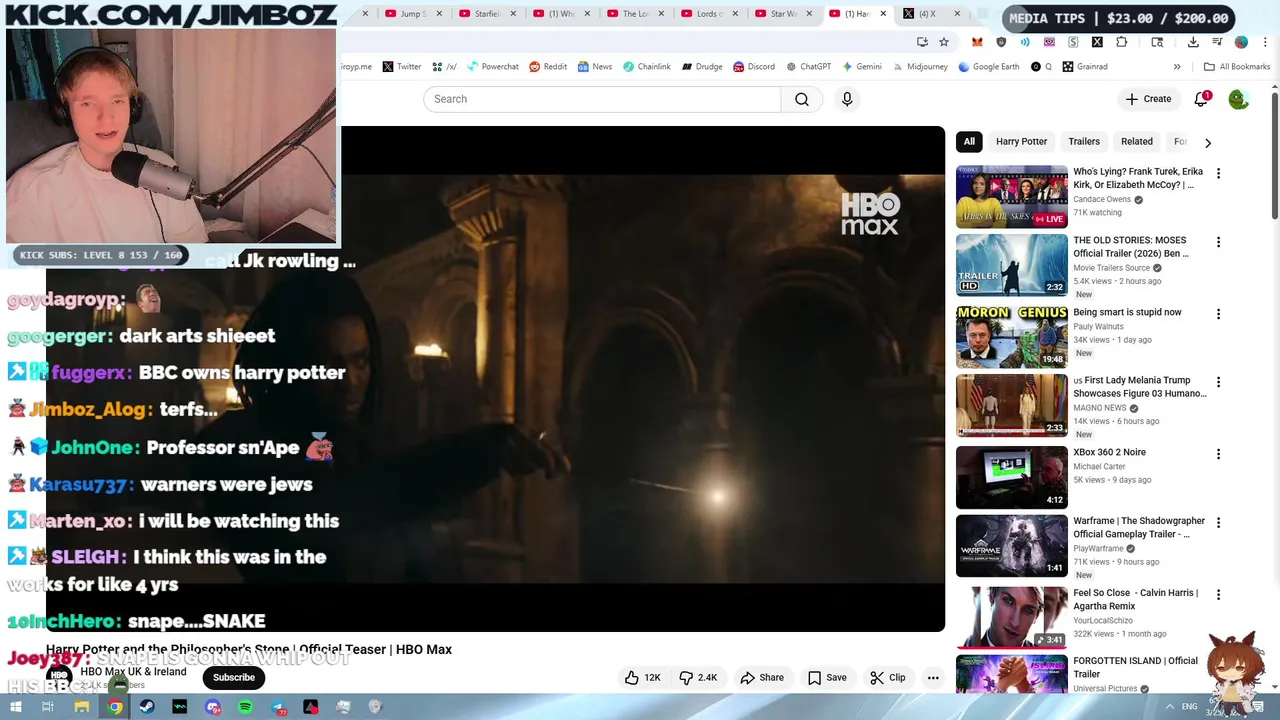
Task: Like the Harry Potter teaser video
Action: point(643,677)
